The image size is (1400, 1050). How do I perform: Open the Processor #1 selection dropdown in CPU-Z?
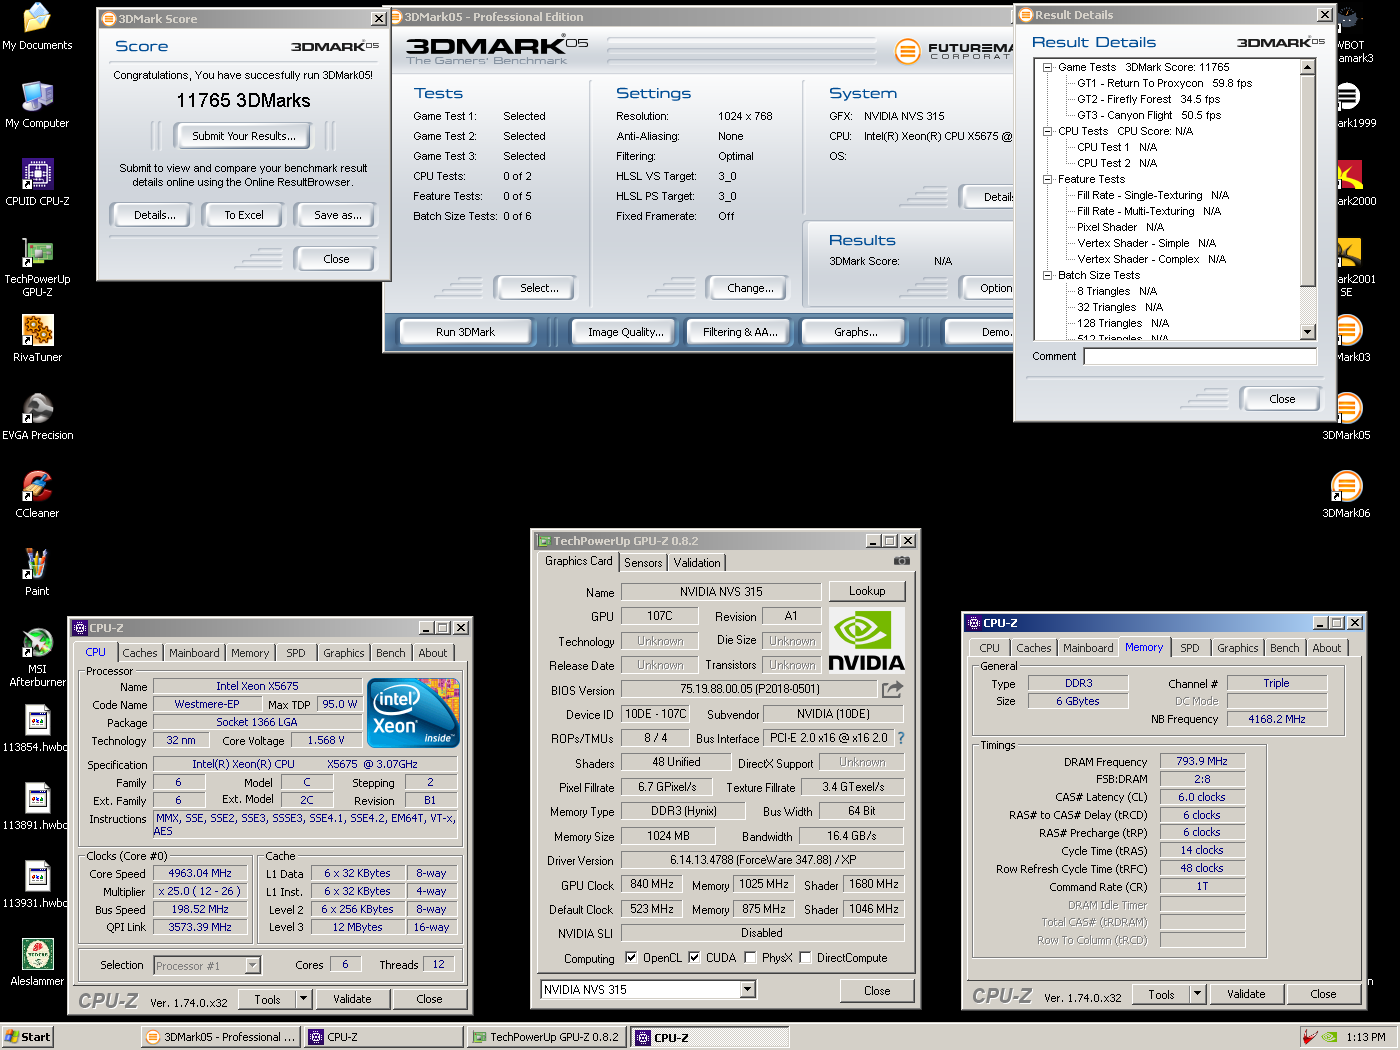click(252, 966)
